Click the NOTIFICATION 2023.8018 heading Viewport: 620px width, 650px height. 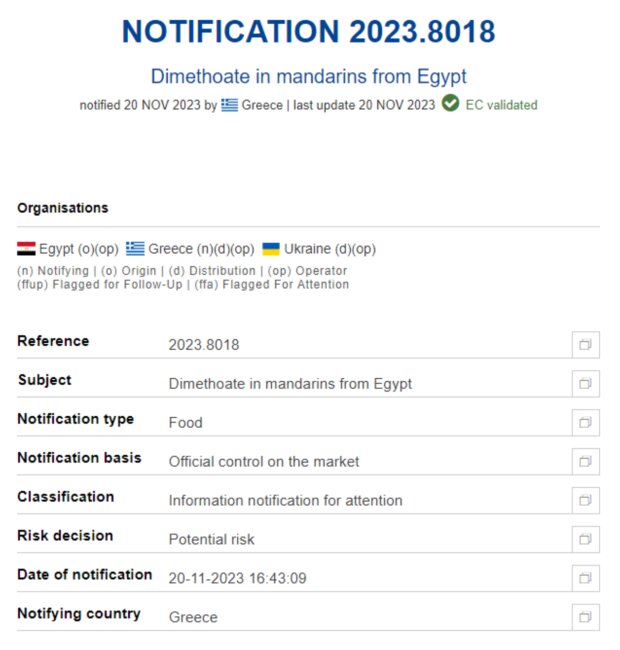point(308,32)
